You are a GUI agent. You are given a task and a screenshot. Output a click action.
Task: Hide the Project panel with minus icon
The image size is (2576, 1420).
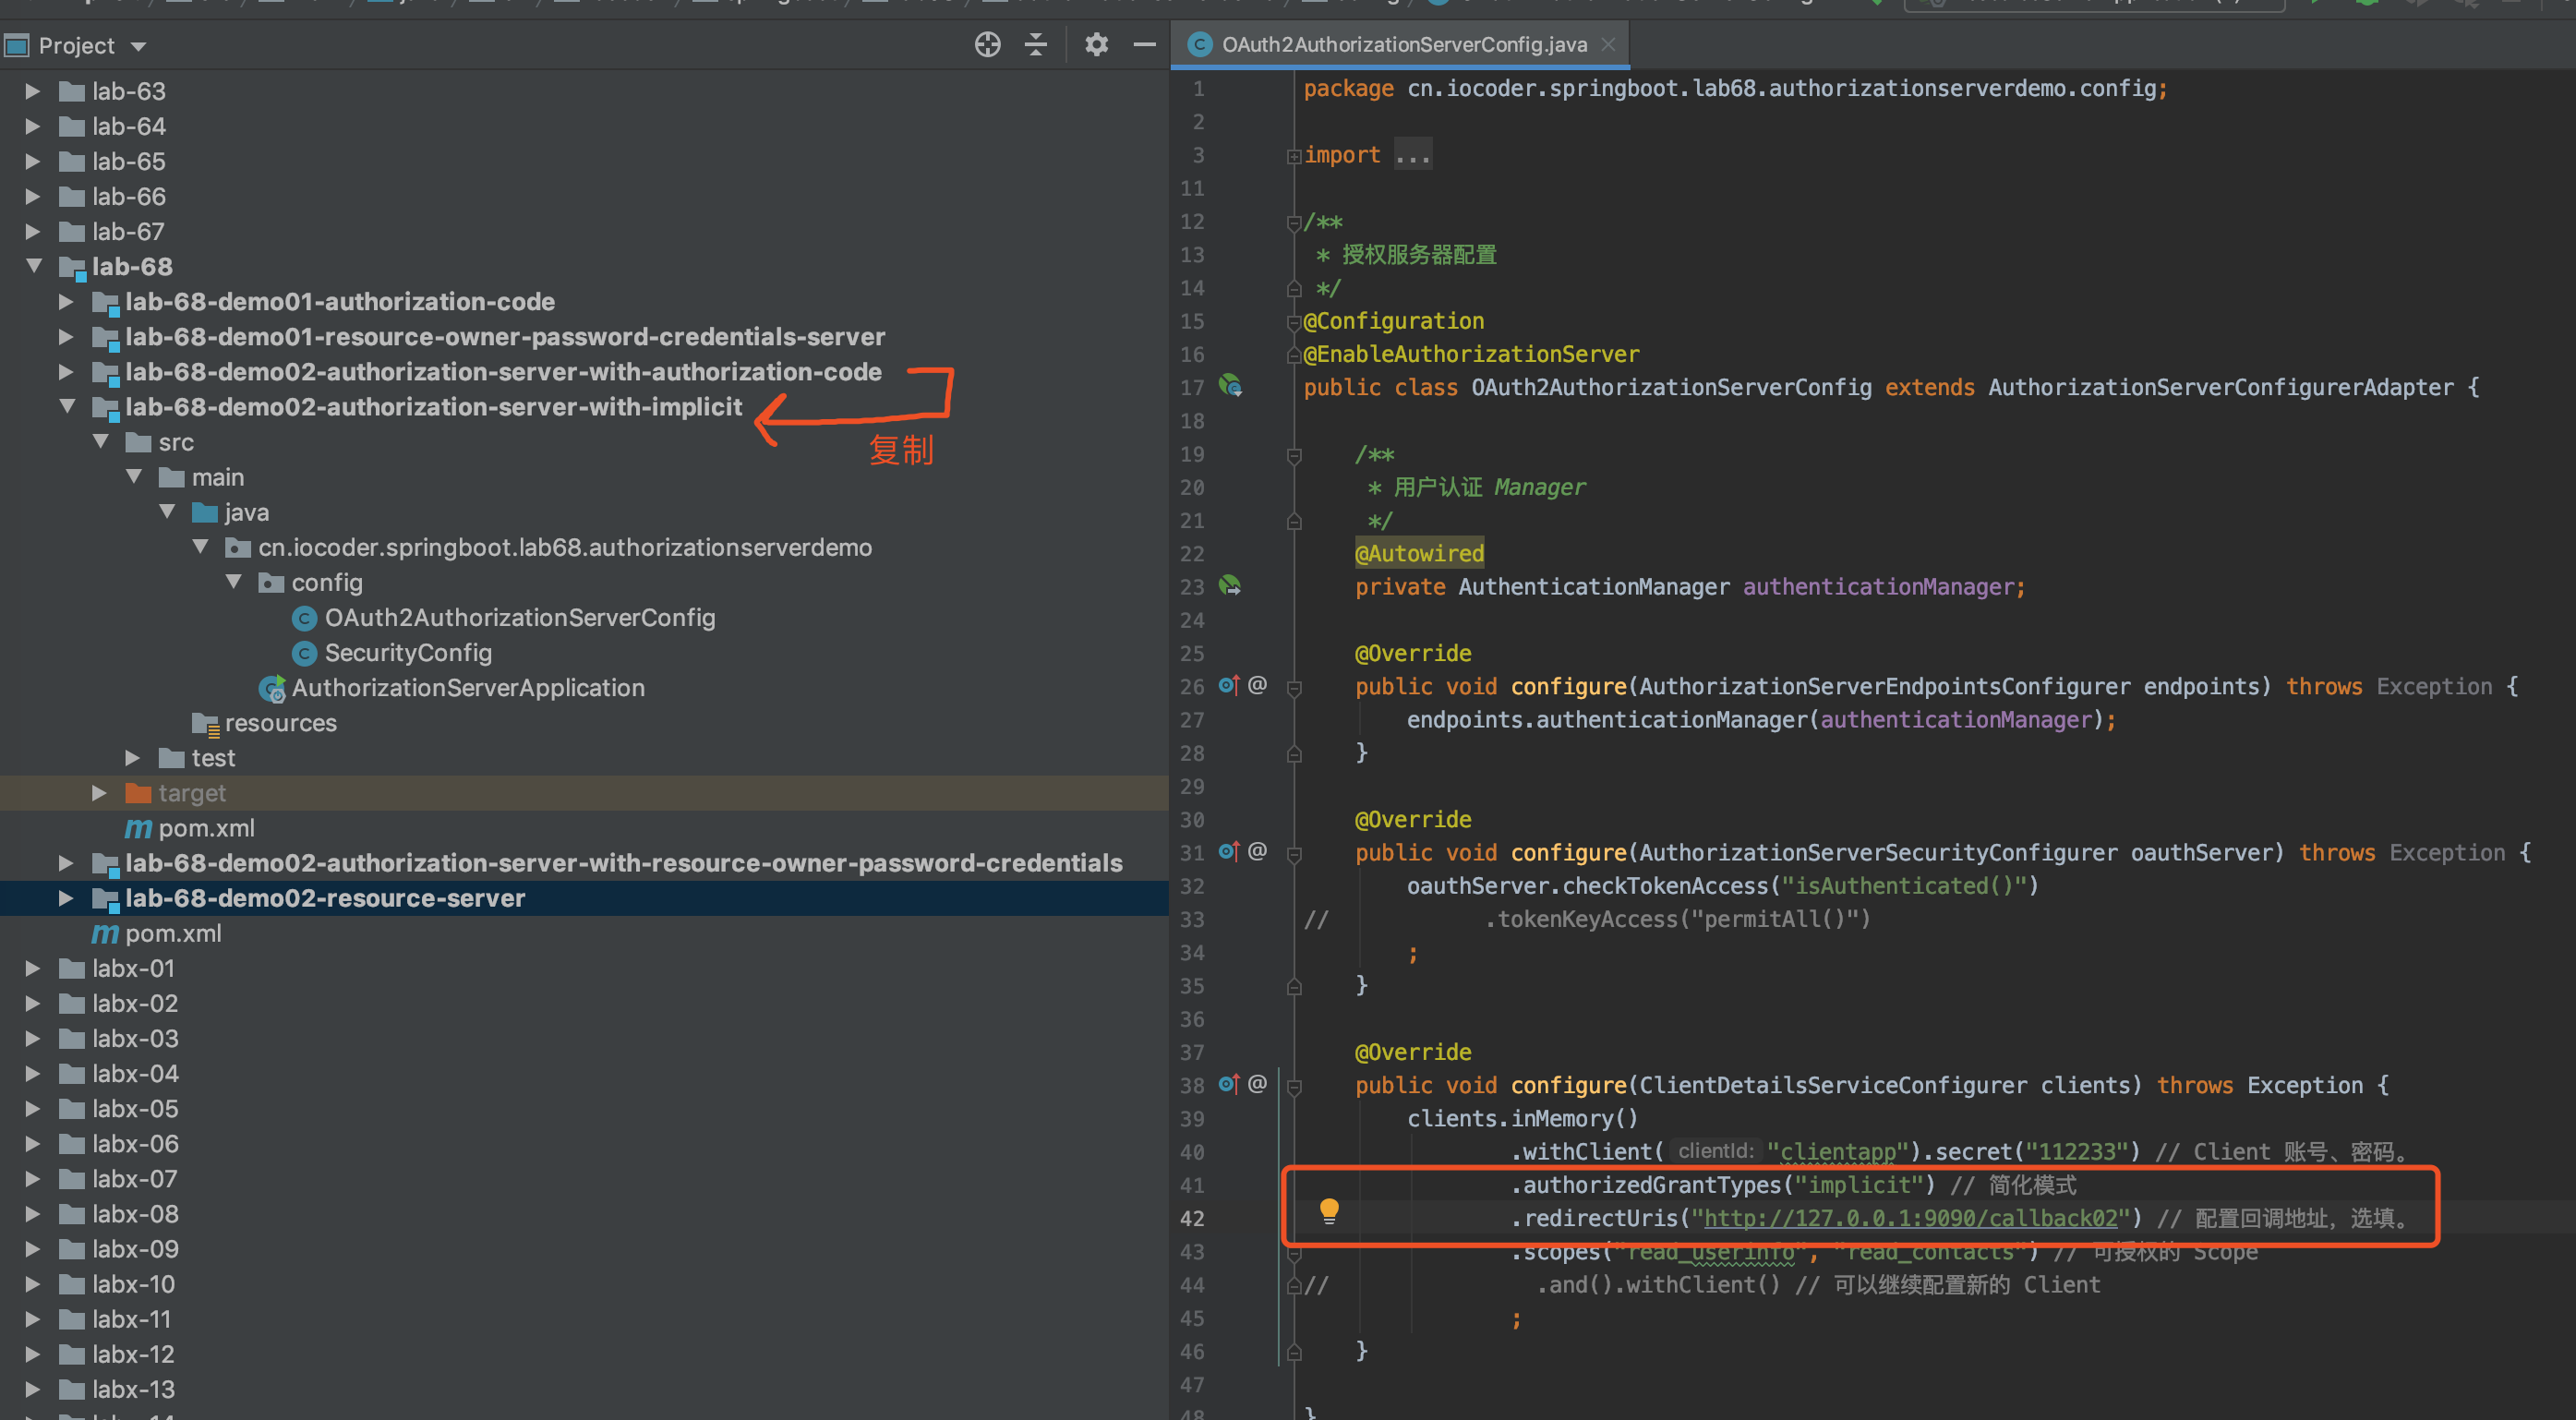point(1144,45)
